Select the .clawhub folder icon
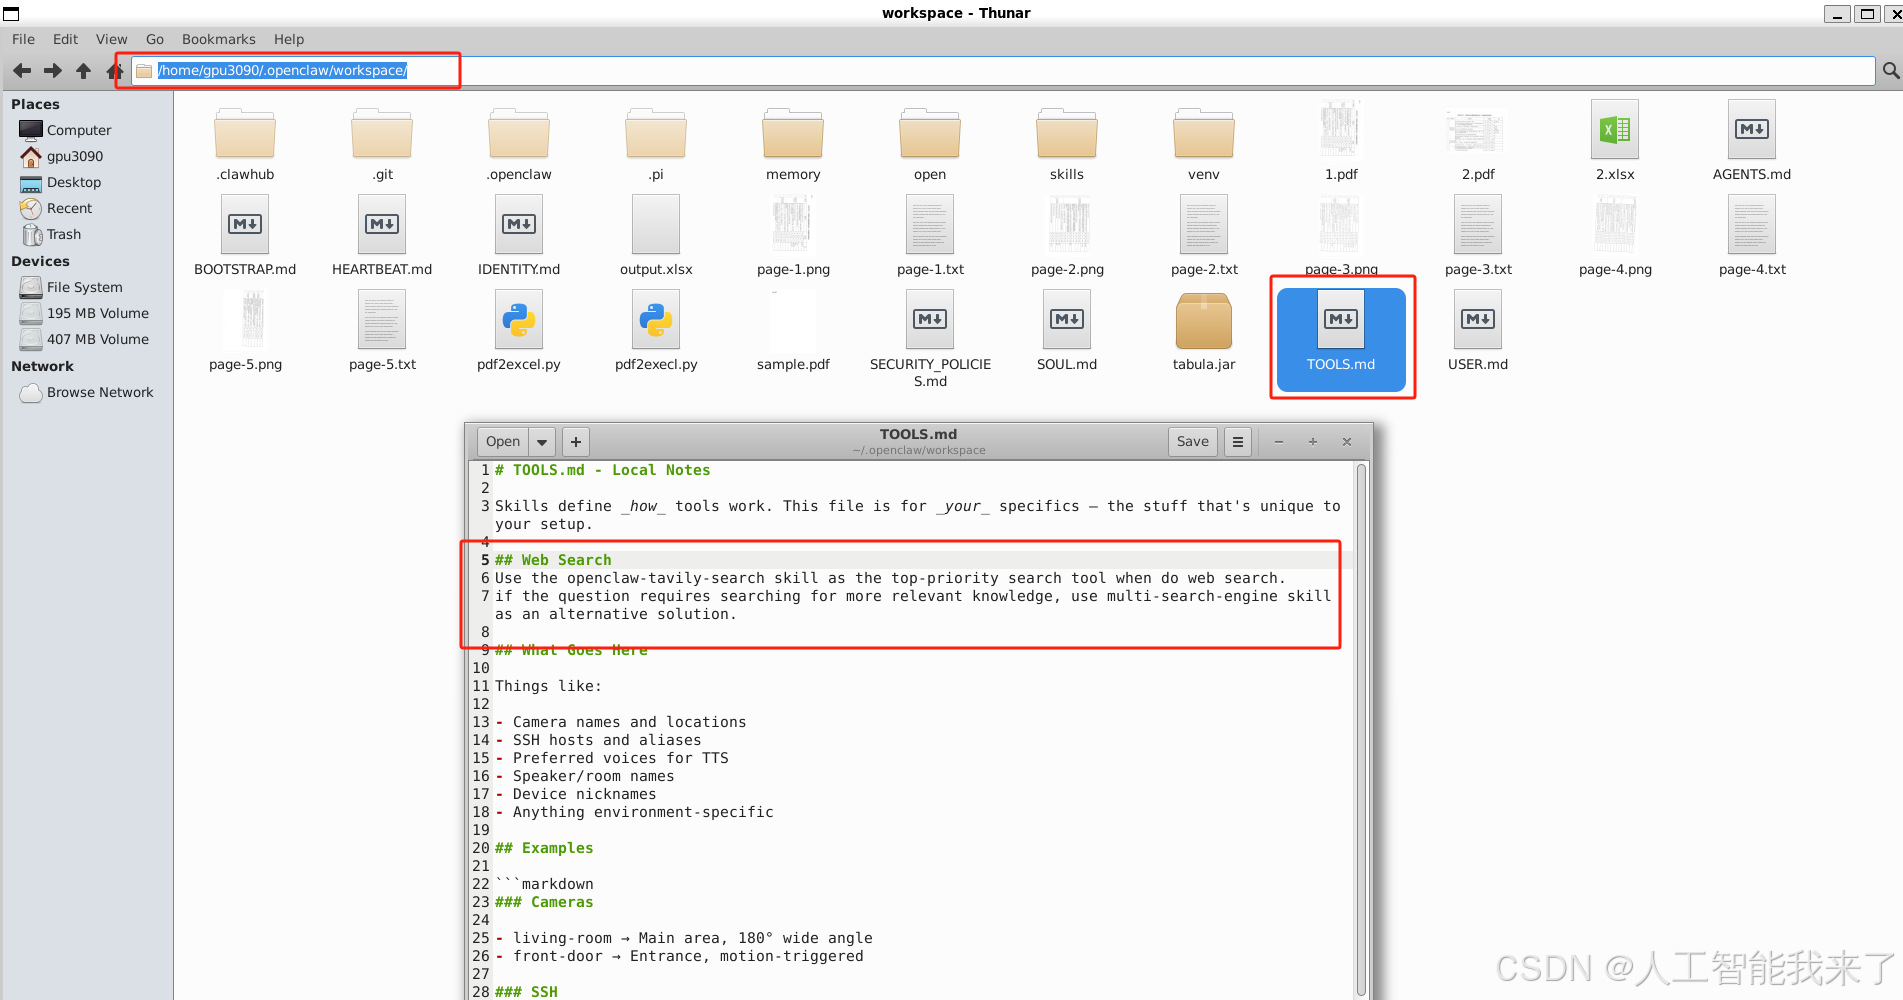This screenshot has width=1903, height=1000. pos(245,133)
